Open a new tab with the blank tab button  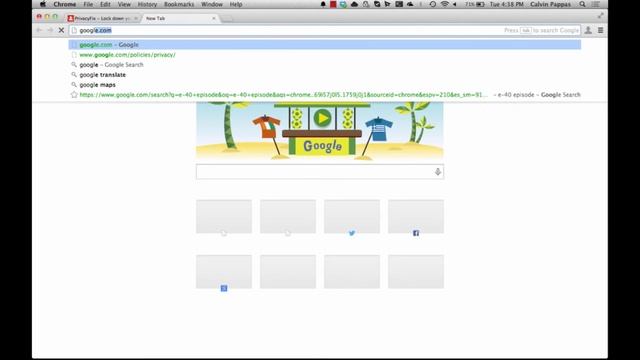tap(227, 19)
